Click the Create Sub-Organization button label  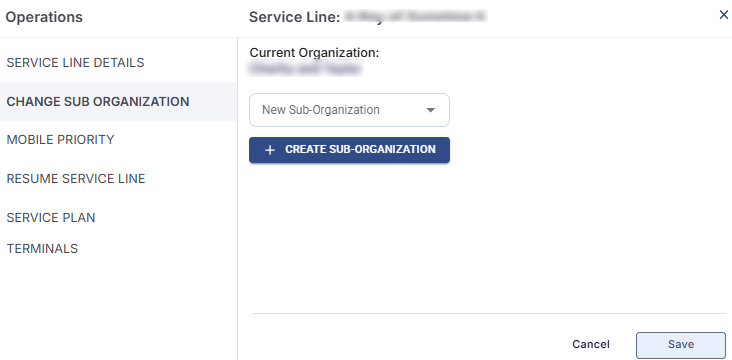click(x=360, y=149)
